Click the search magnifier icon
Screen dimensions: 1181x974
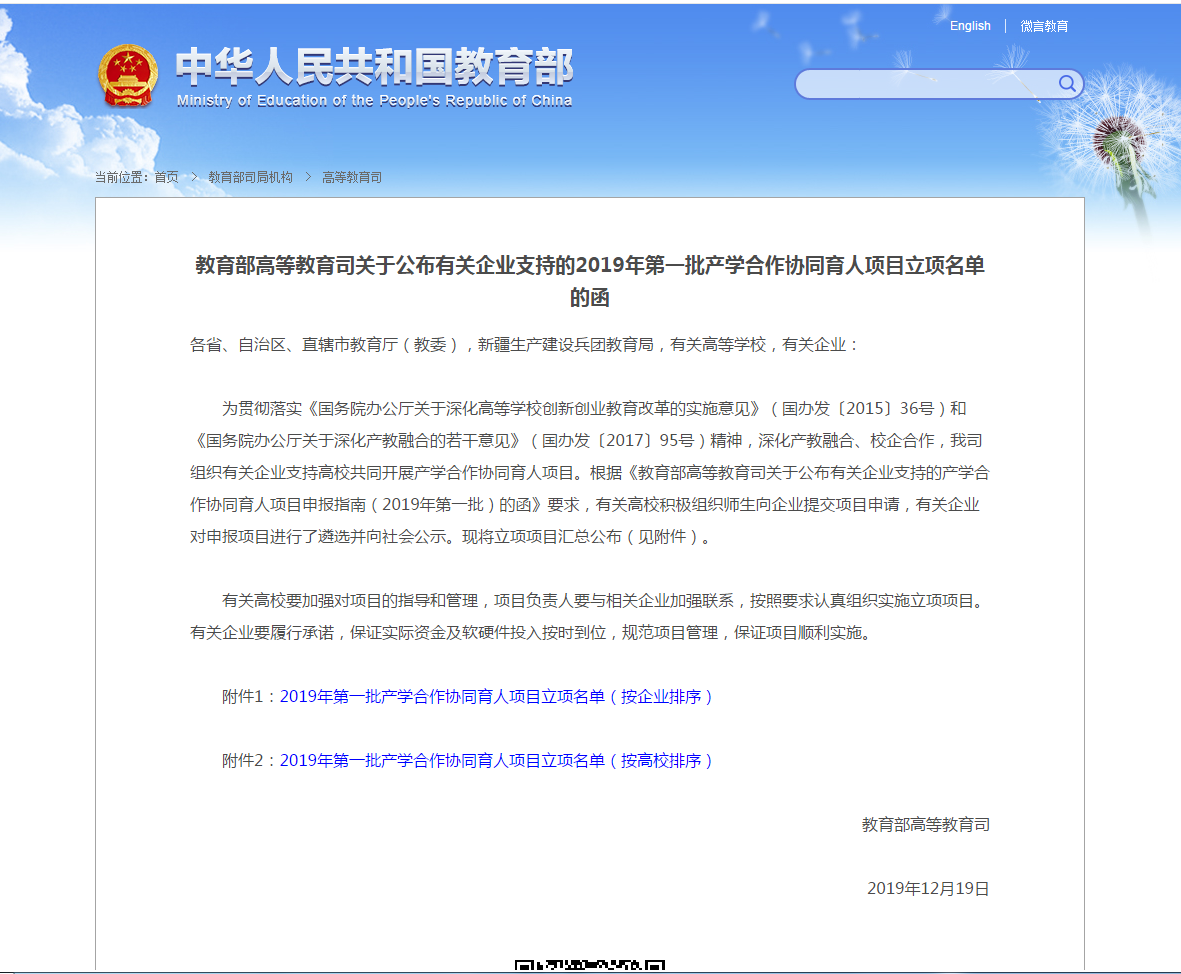tap(1067, 84)
